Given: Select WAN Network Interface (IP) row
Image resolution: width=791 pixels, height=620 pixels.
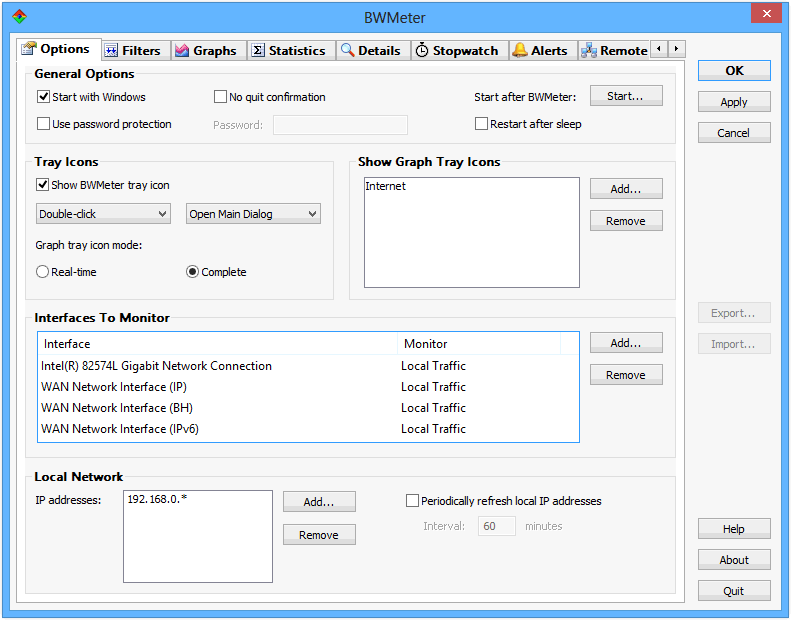Looking at the screenshot, I should [308, 387].
